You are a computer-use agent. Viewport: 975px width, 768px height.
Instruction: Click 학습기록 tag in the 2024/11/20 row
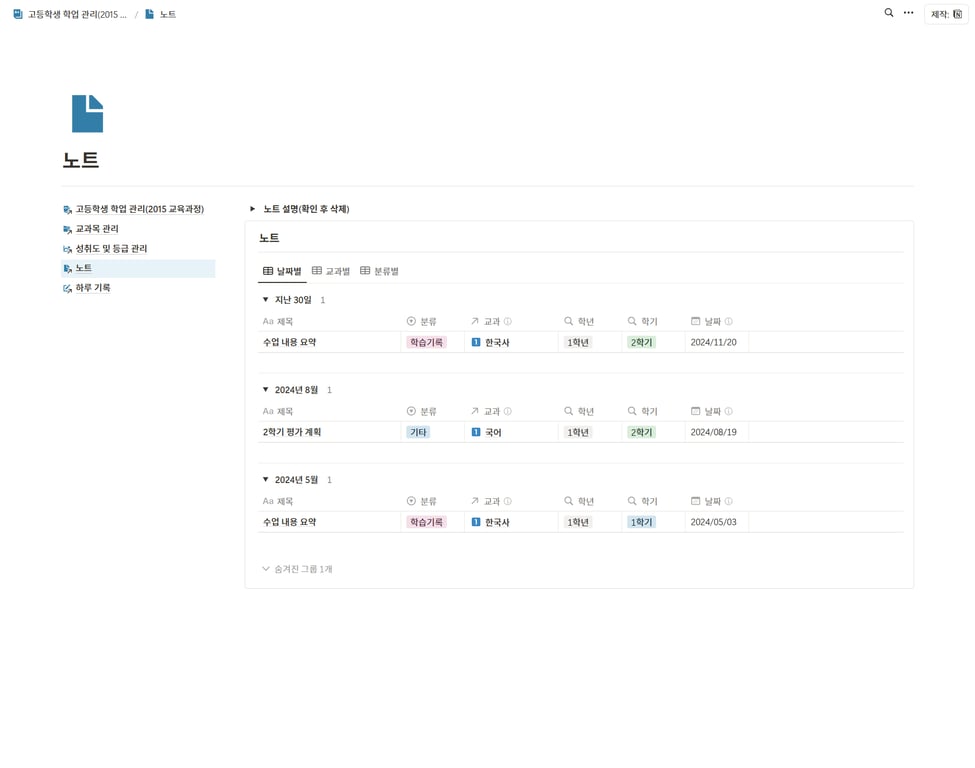[426, 343]
